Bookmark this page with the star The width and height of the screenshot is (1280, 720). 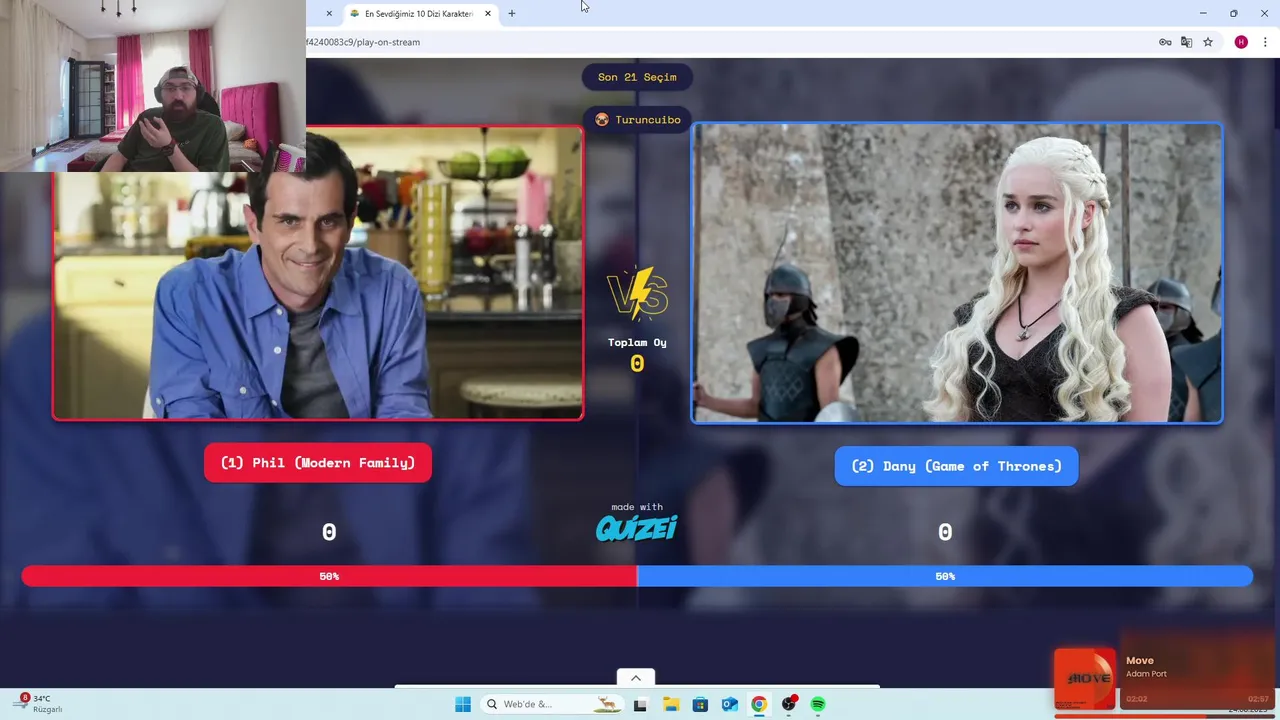(x=1208, y=42)
